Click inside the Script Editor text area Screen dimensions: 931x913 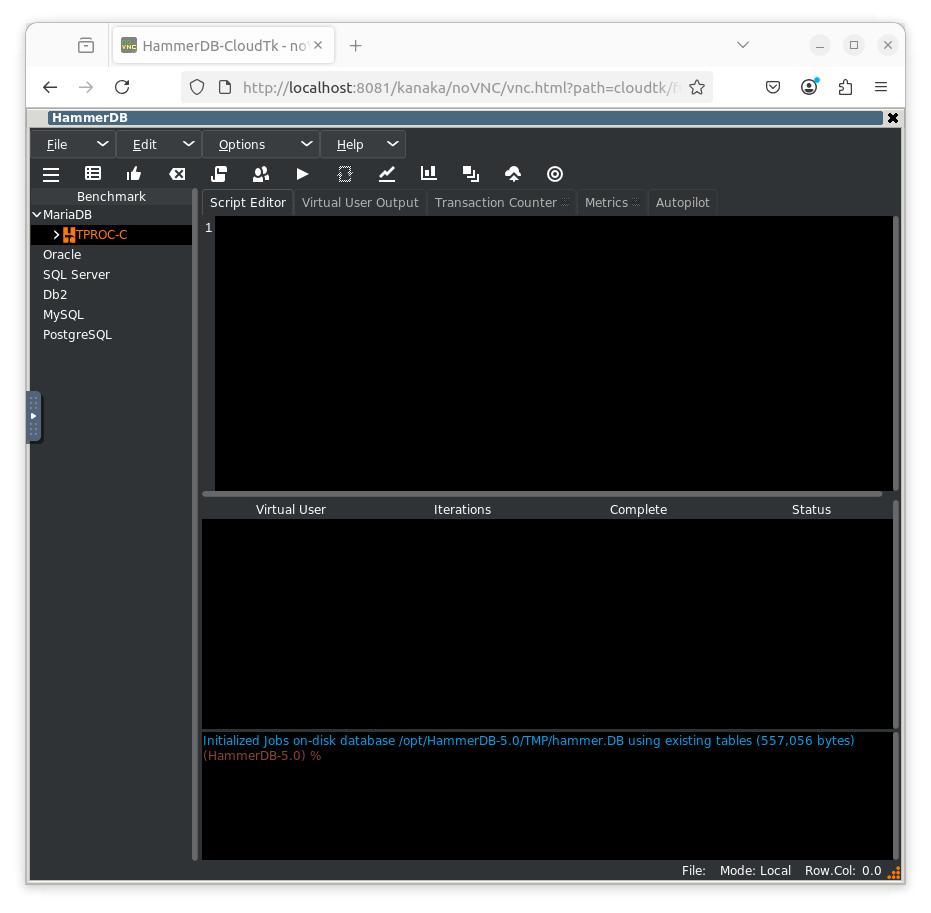click(552, 354)
